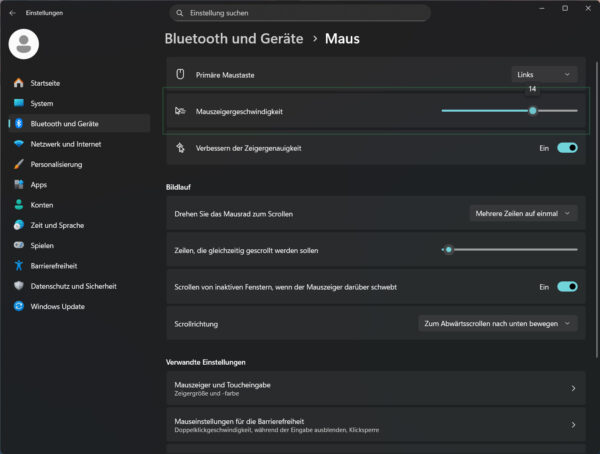Click the Windows Update refresh icon
The image size is (600, 454).
pyautogui.click(x=18, y=306)
